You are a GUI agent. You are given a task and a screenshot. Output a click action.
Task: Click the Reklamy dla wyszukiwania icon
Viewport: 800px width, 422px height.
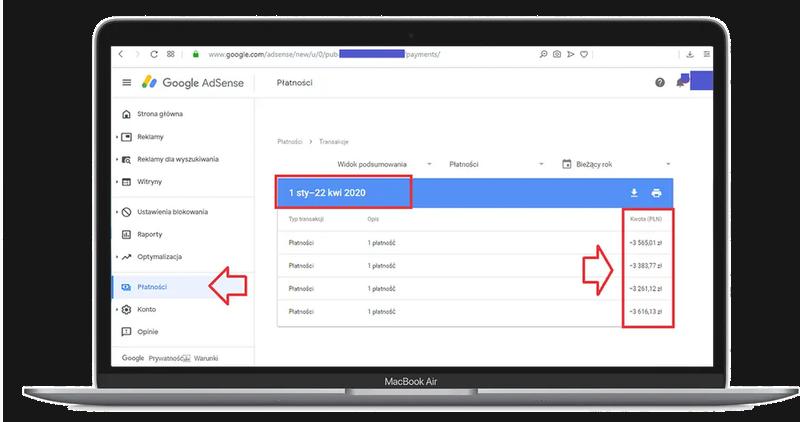[127, 160]
